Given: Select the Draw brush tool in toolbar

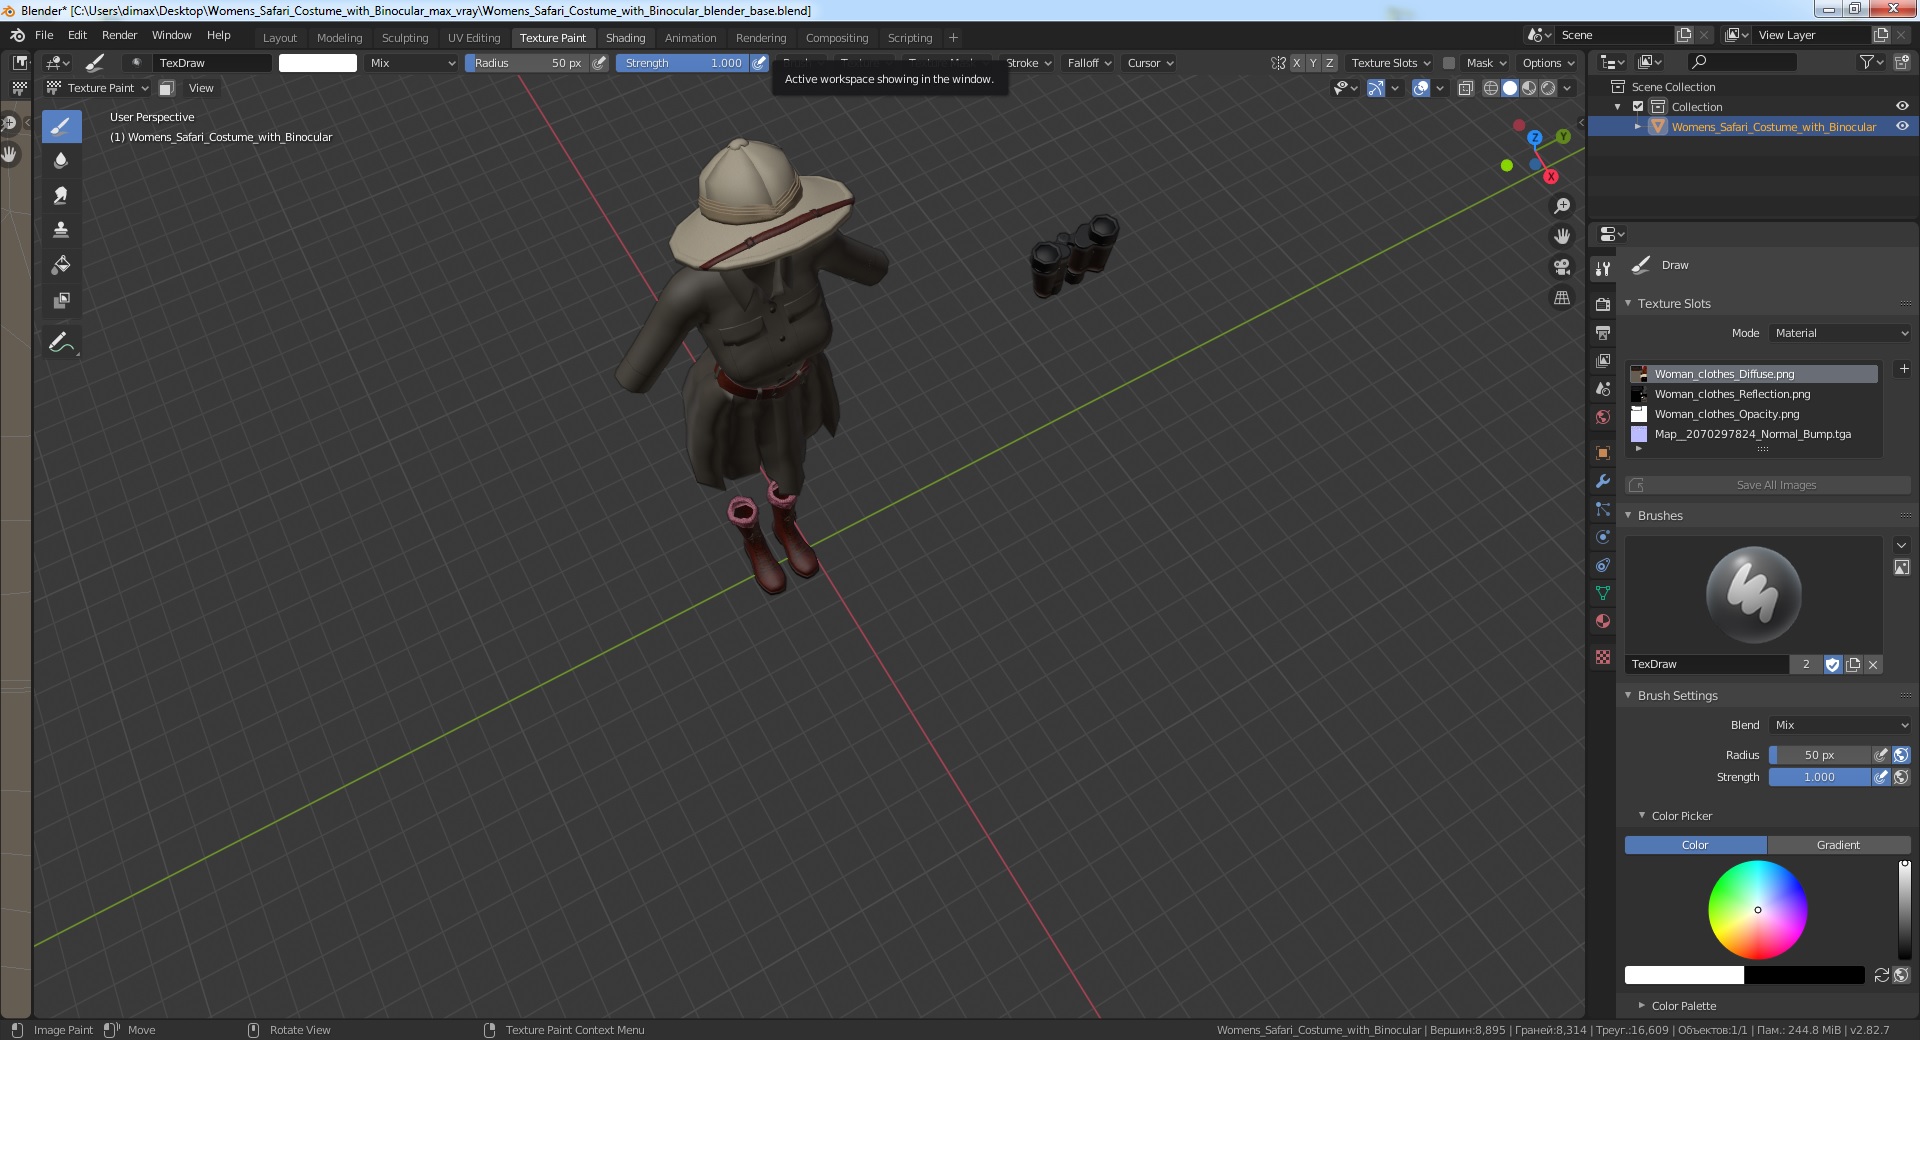Looking at the screenshot, I should click(x=61, y=126).
